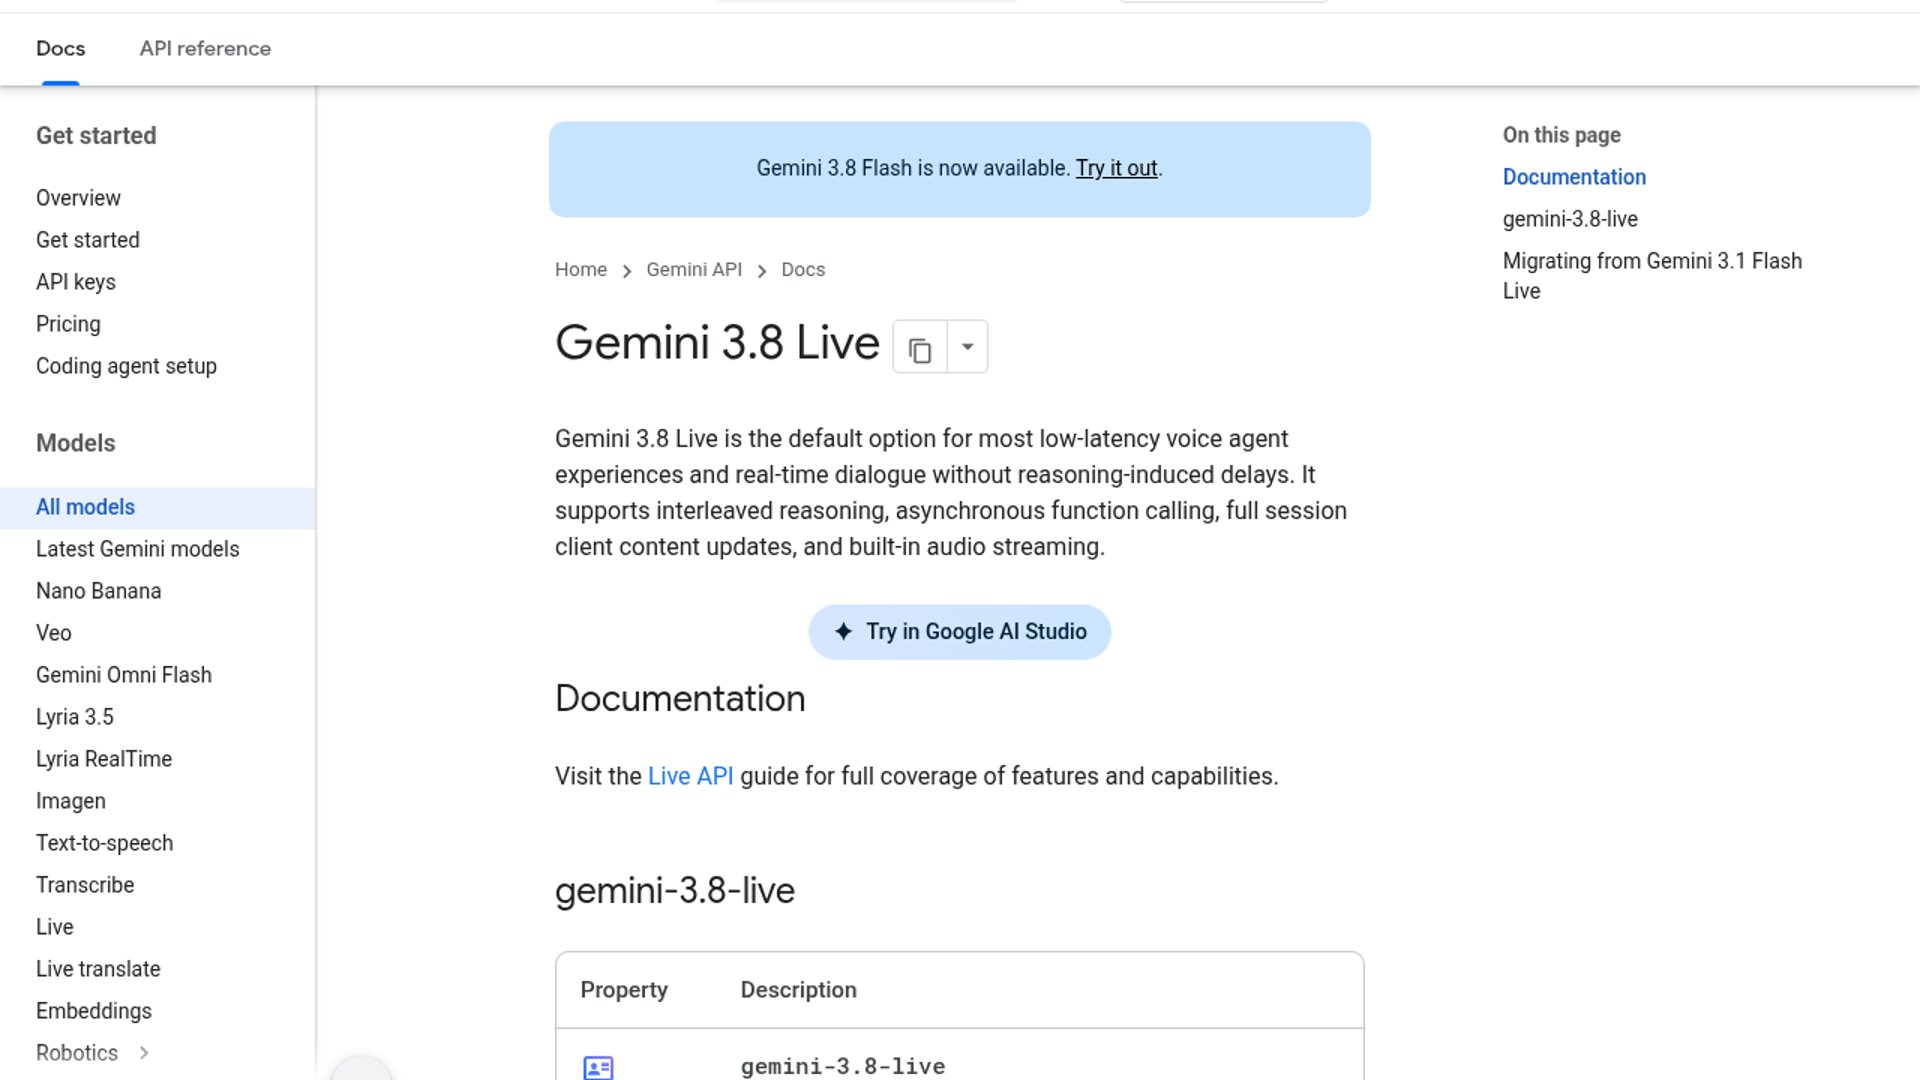Screen dimensions: 1920x1080
Task: Click the On this page heading
Action: point(1561,135)
